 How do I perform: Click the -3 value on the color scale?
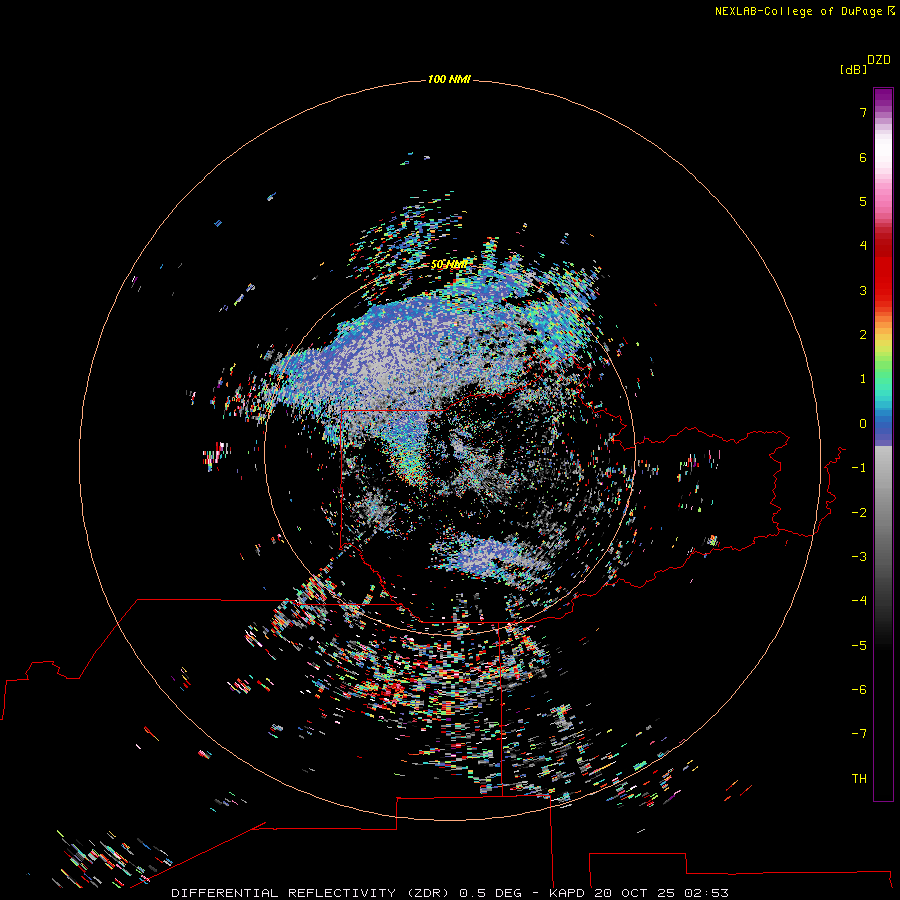point(859,557)
